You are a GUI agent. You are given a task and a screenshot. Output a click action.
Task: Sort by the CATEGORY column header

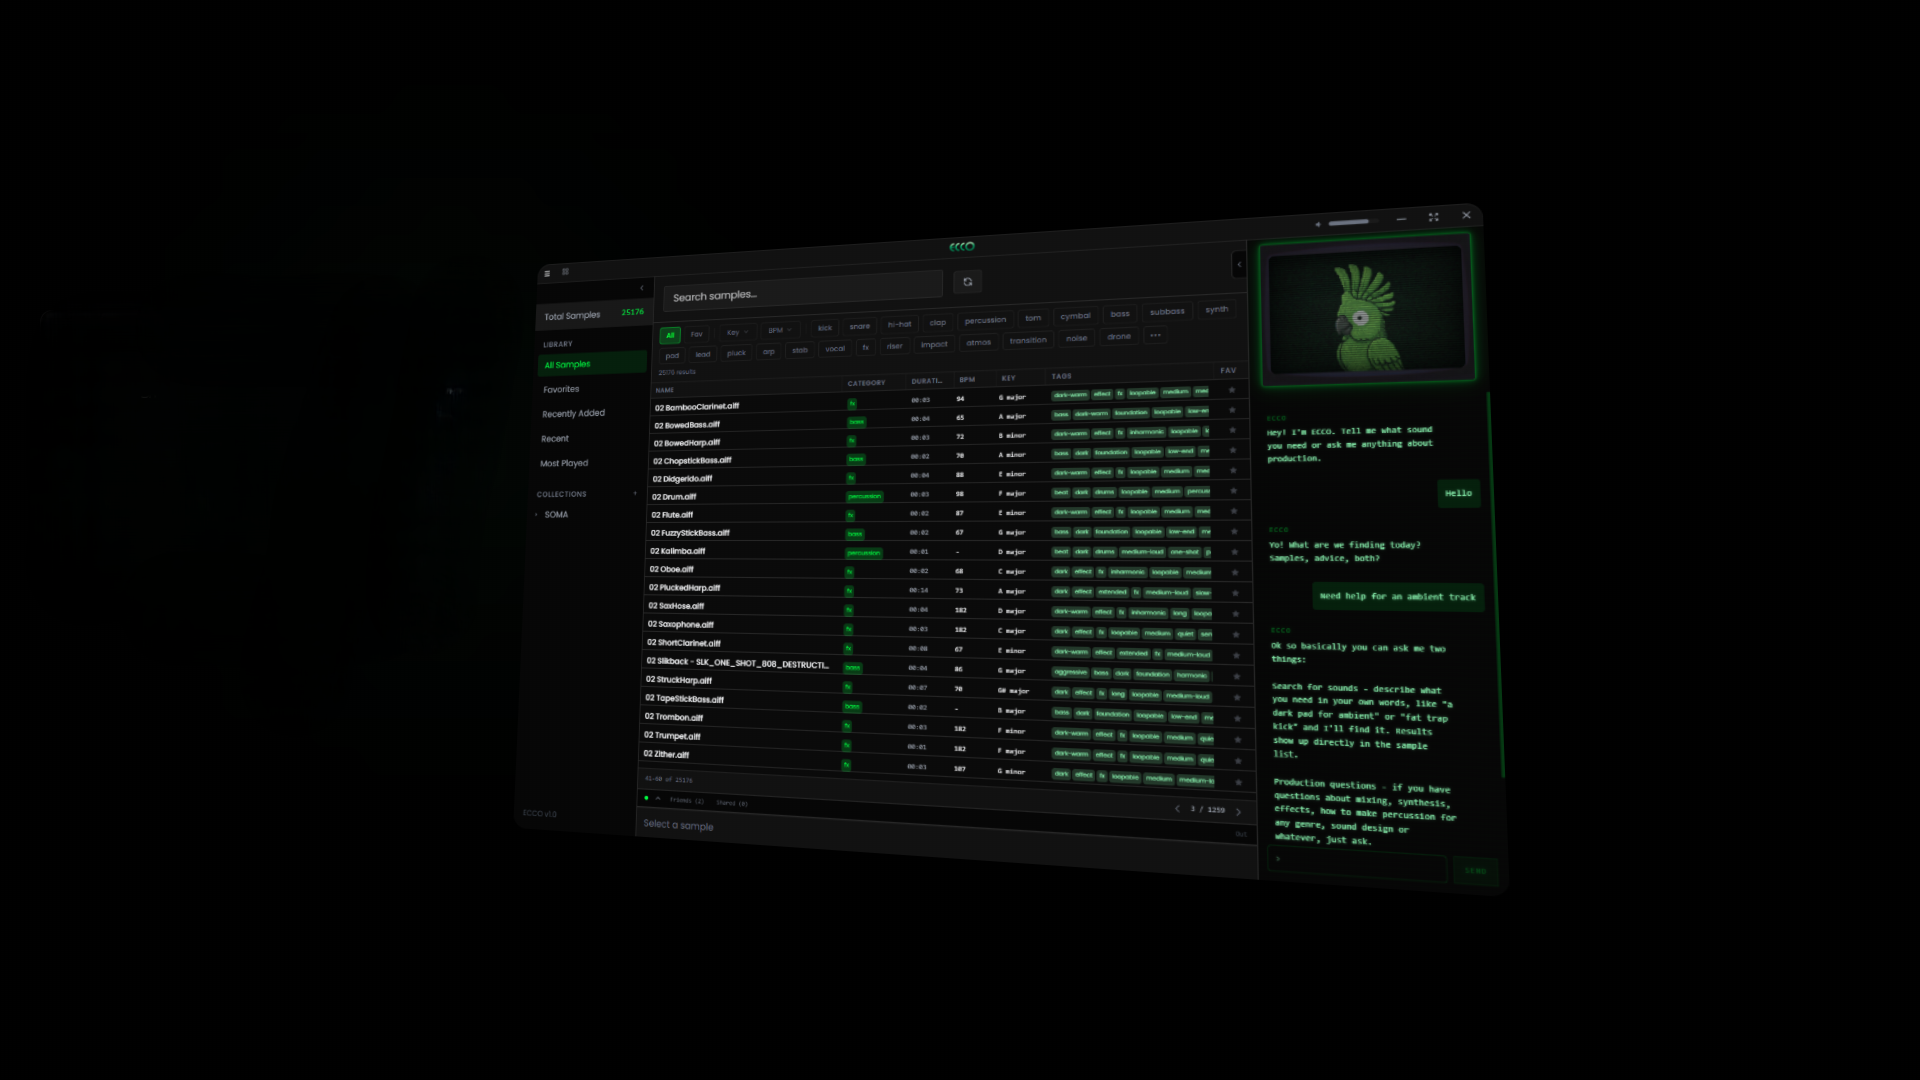click(866, 383)
